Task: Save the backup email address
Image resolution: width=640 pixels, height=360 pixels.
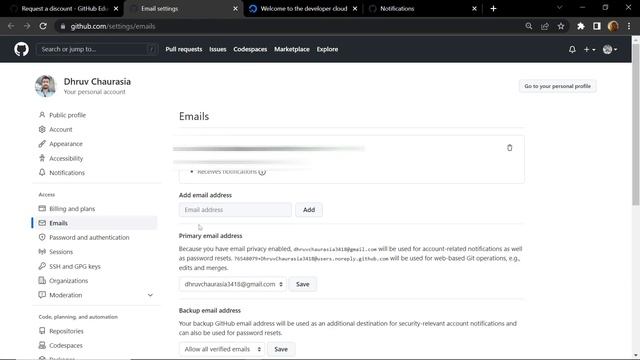Action: (281, 349)
